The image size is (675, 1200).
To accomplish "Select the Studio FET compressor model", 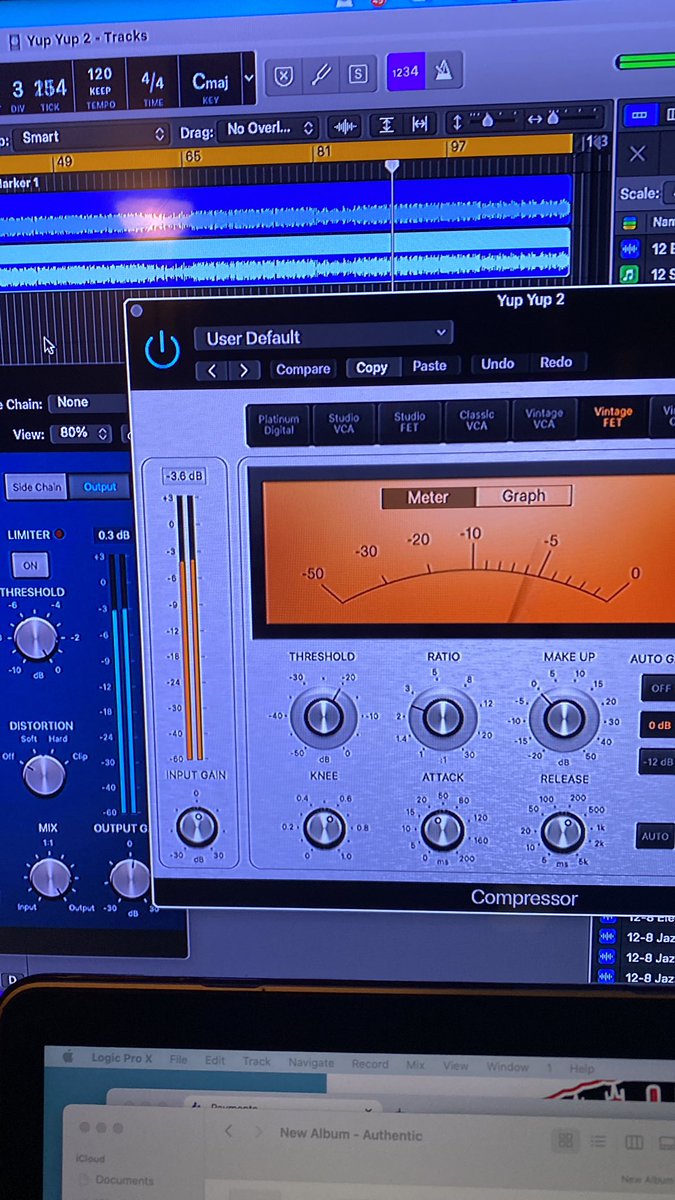I will click(409, 421).
